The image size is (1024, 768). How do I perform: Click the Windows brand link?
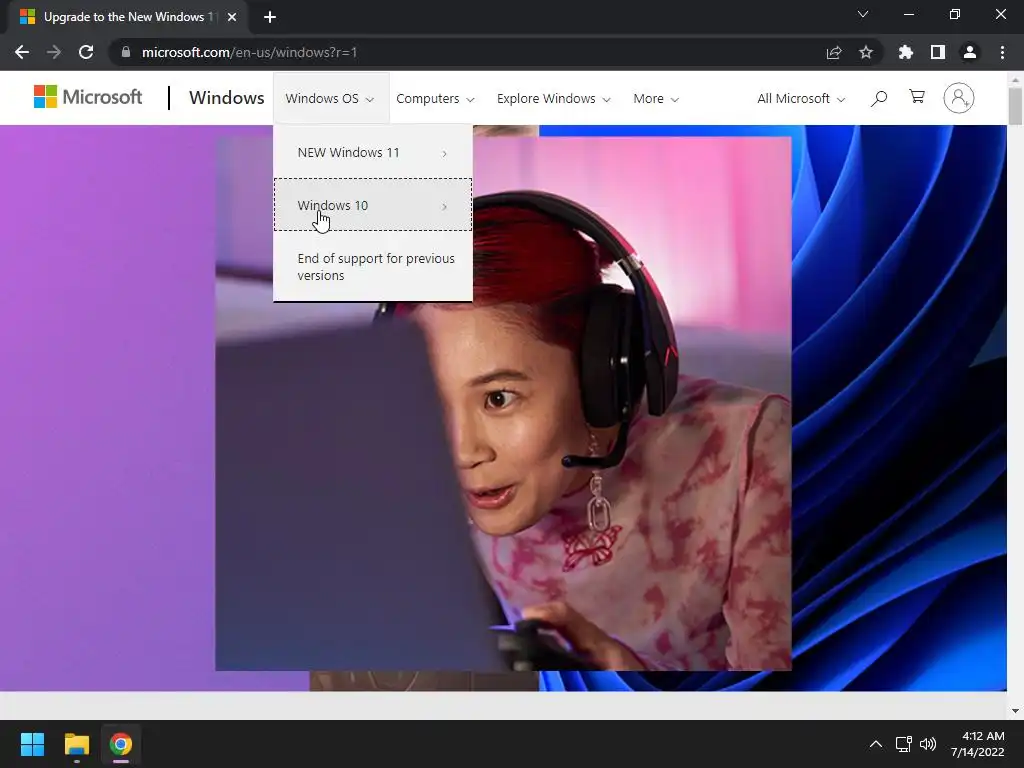click(x=227, y=98)
